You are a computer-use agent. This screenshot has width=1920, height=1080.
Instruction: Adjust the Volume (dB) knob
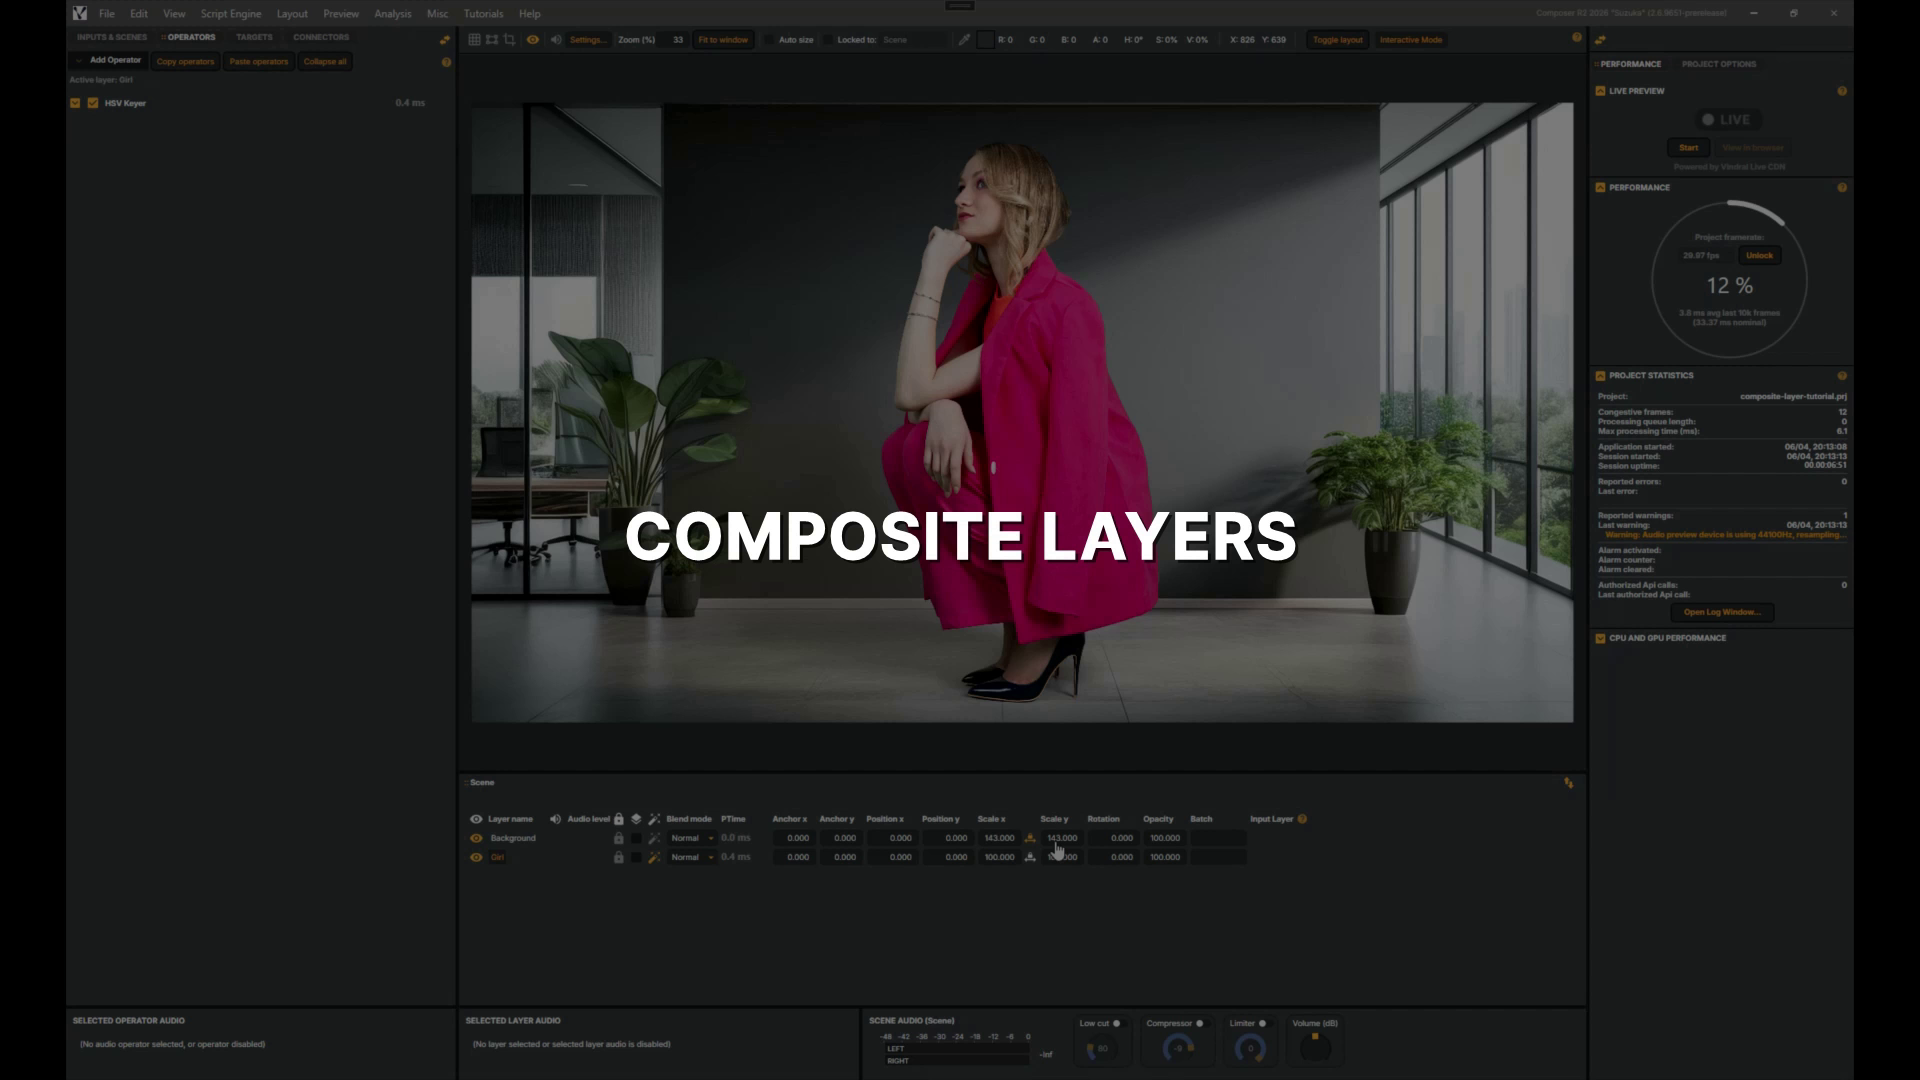(x=1315, y=1047)
